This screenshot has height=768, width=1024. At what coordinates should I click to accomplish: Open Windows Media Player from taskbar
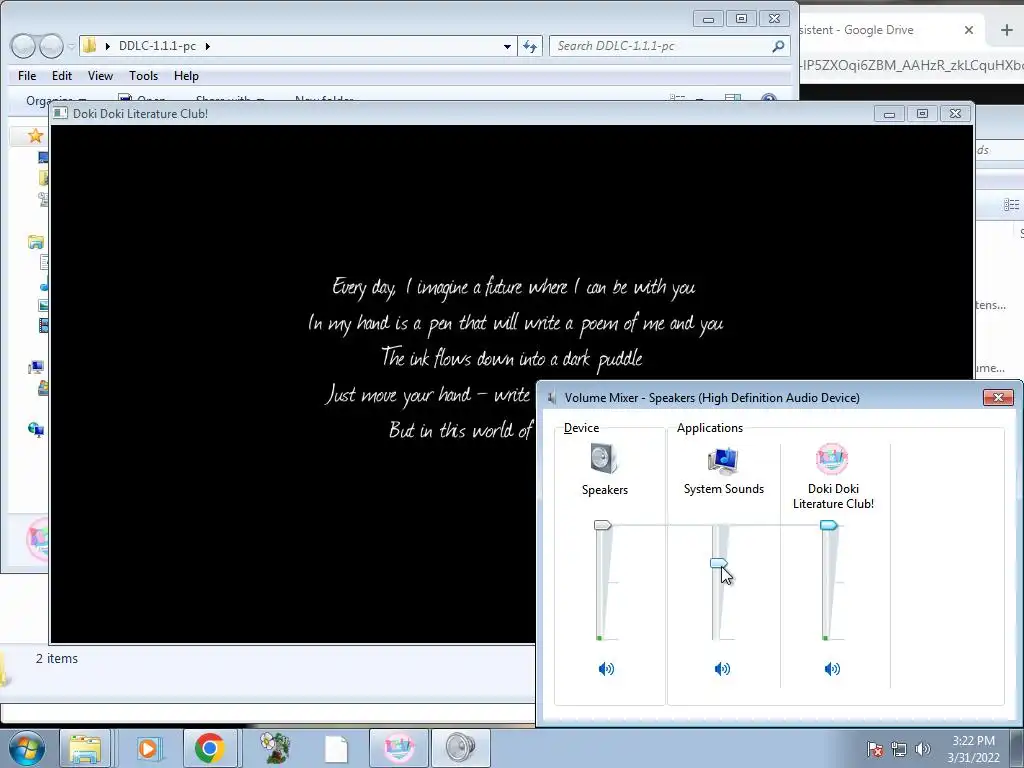click(148, 748)
